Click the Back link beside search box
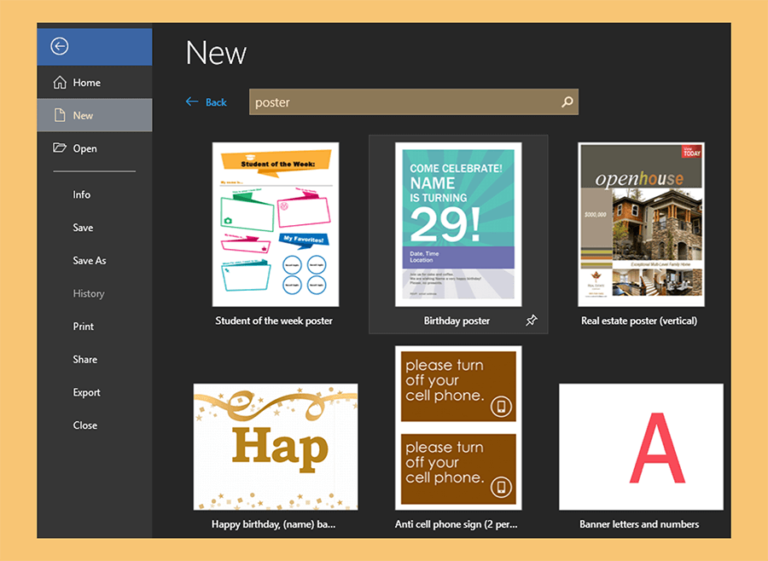 click(206, 102)
